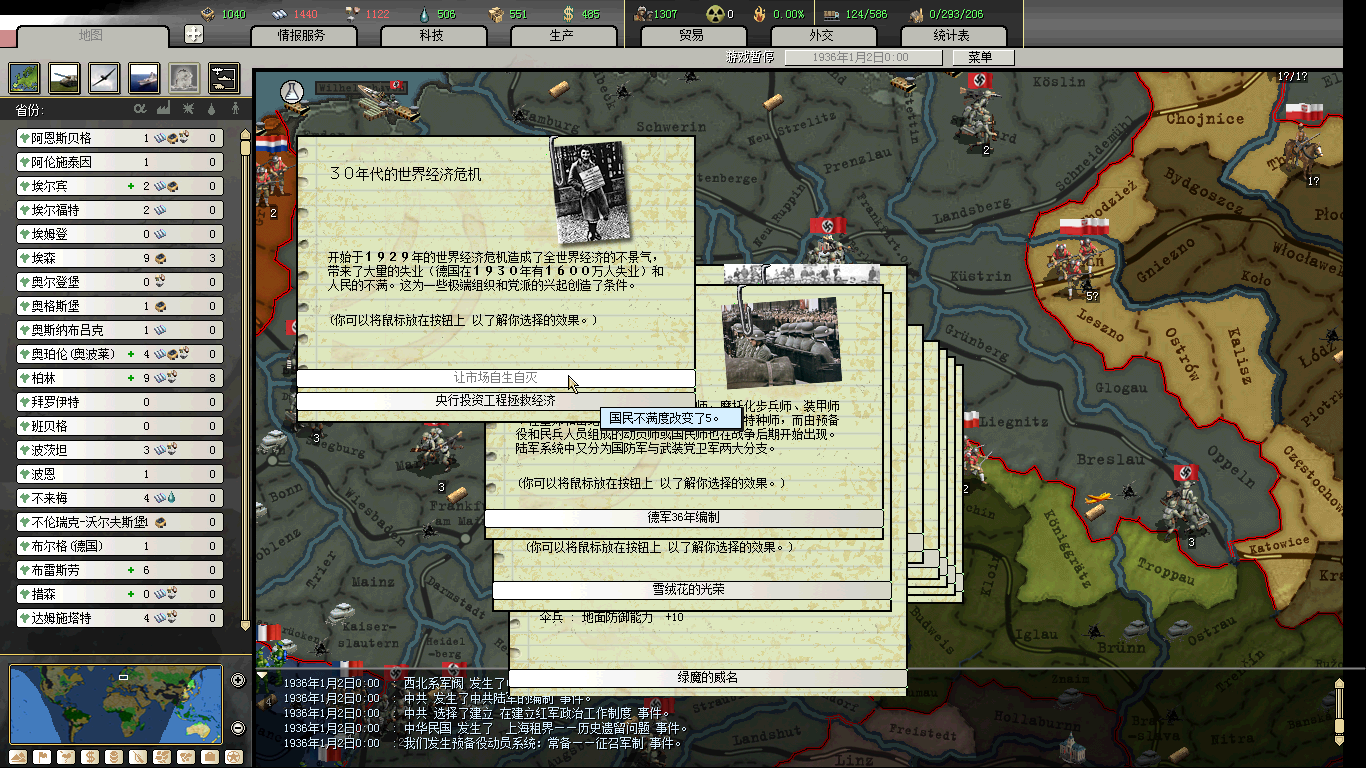Image resolution: width=1366 pixels, height=768 pixels.
Task: Select province 达姆施塔特 in list
Action: (119, 618)
